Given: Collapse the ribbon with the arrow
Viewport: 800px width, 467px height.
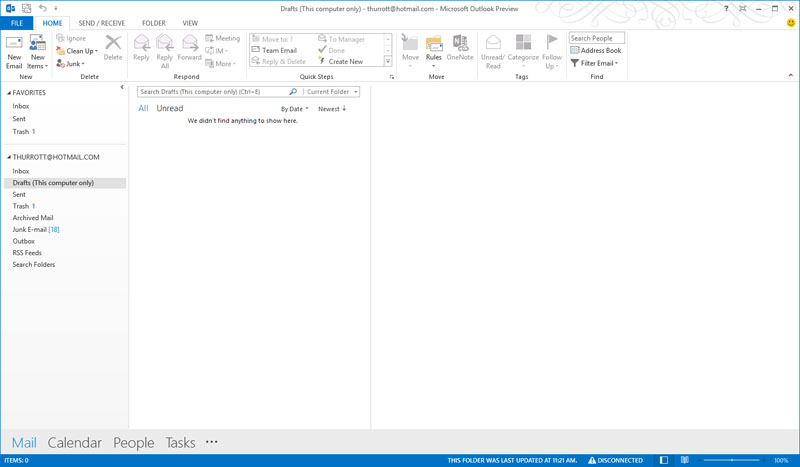Looking at the screenshot, I should [x=790, y=76].
